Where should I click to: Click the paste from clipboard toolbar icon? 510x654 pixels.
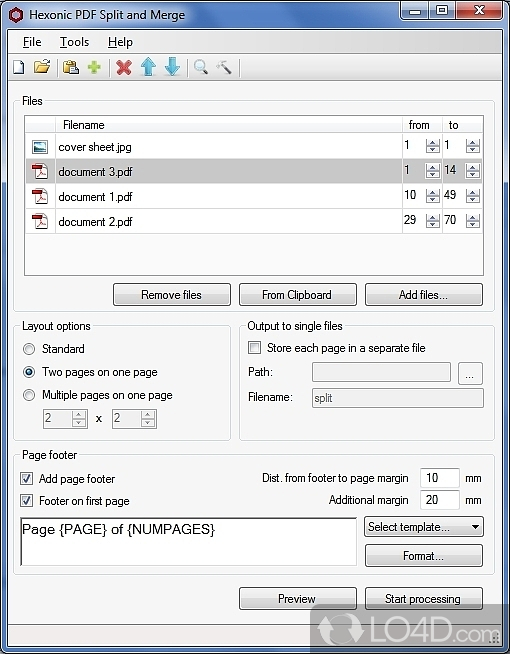tap(70, 67)
